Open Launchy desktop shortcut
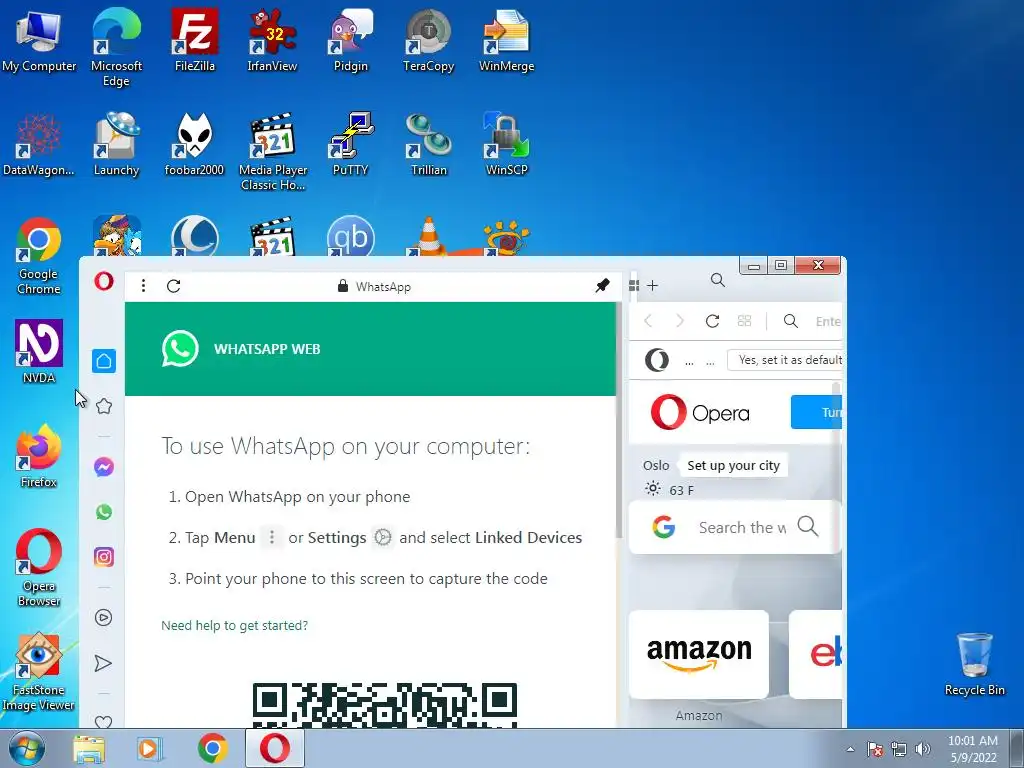 tap(116, 144)
